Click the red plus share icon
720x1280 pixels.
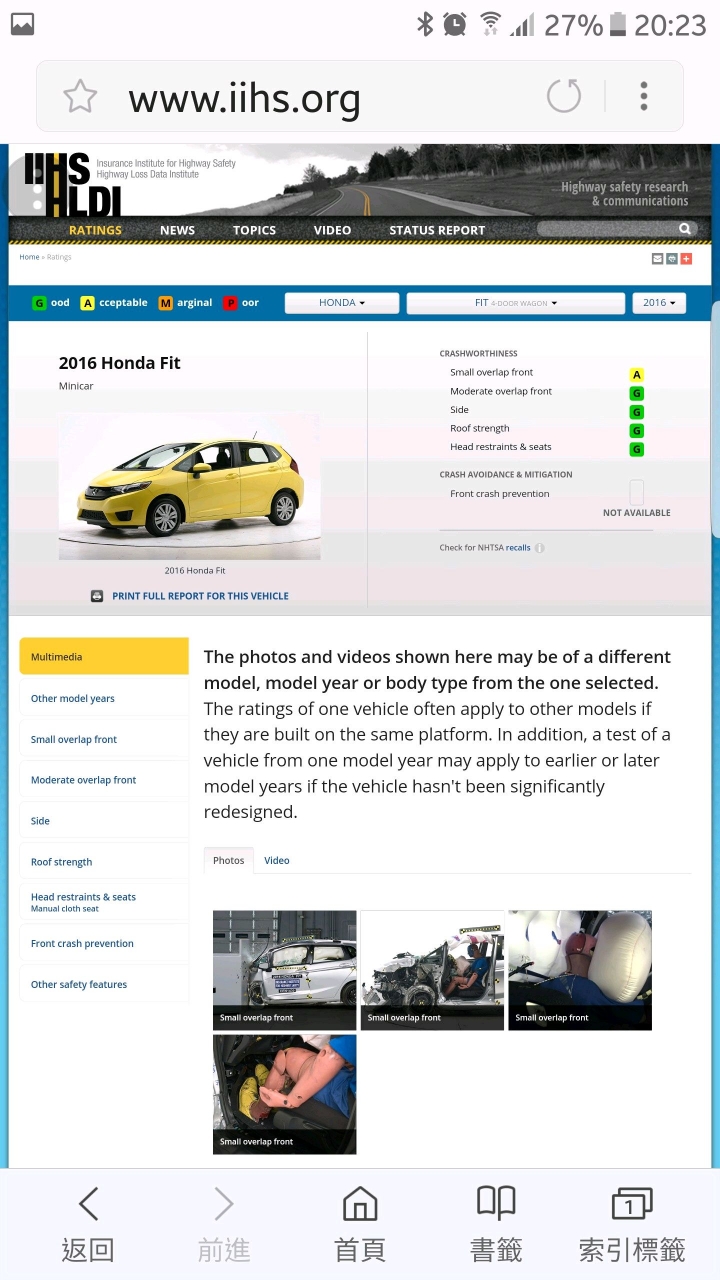click(686, 259)
